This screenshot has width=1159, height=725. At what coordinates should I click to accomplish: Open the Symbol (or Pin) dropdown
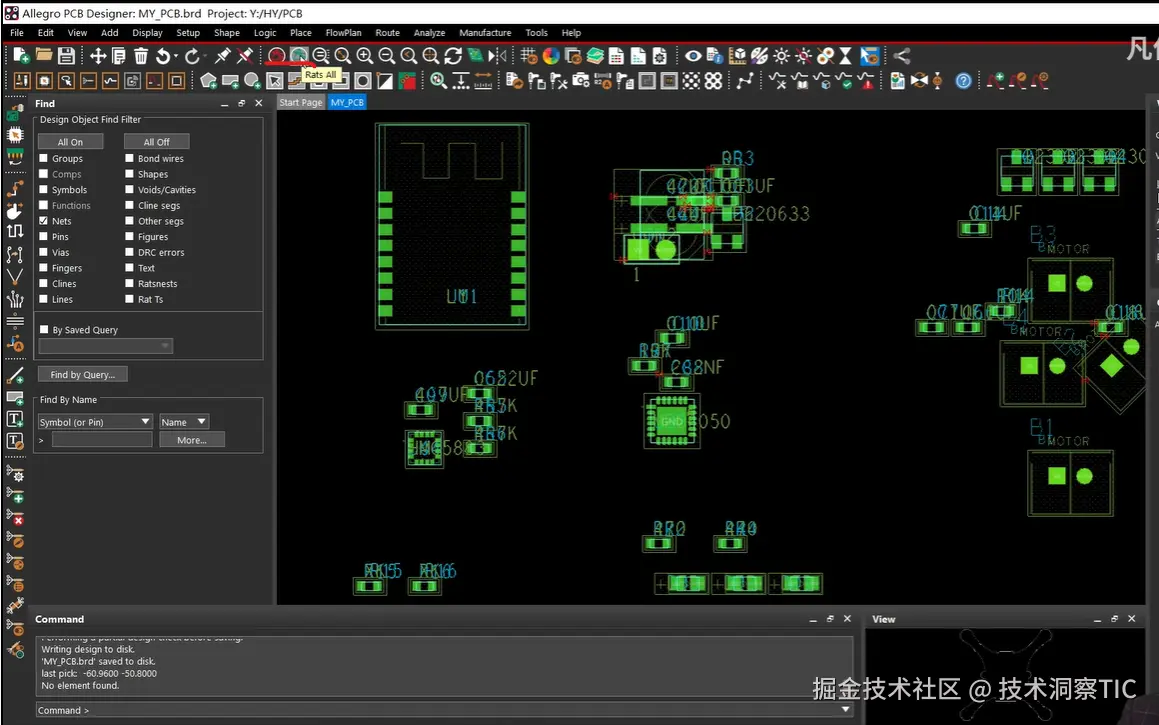click(95, 422)
